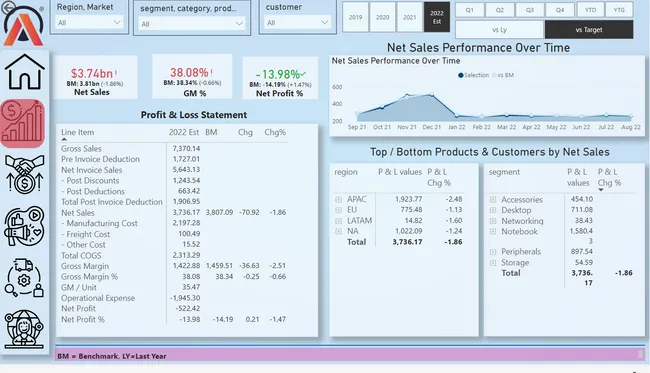Expand the NA region row
The height and width of the screenshot is (373, 650).
(x=339, y=231)
